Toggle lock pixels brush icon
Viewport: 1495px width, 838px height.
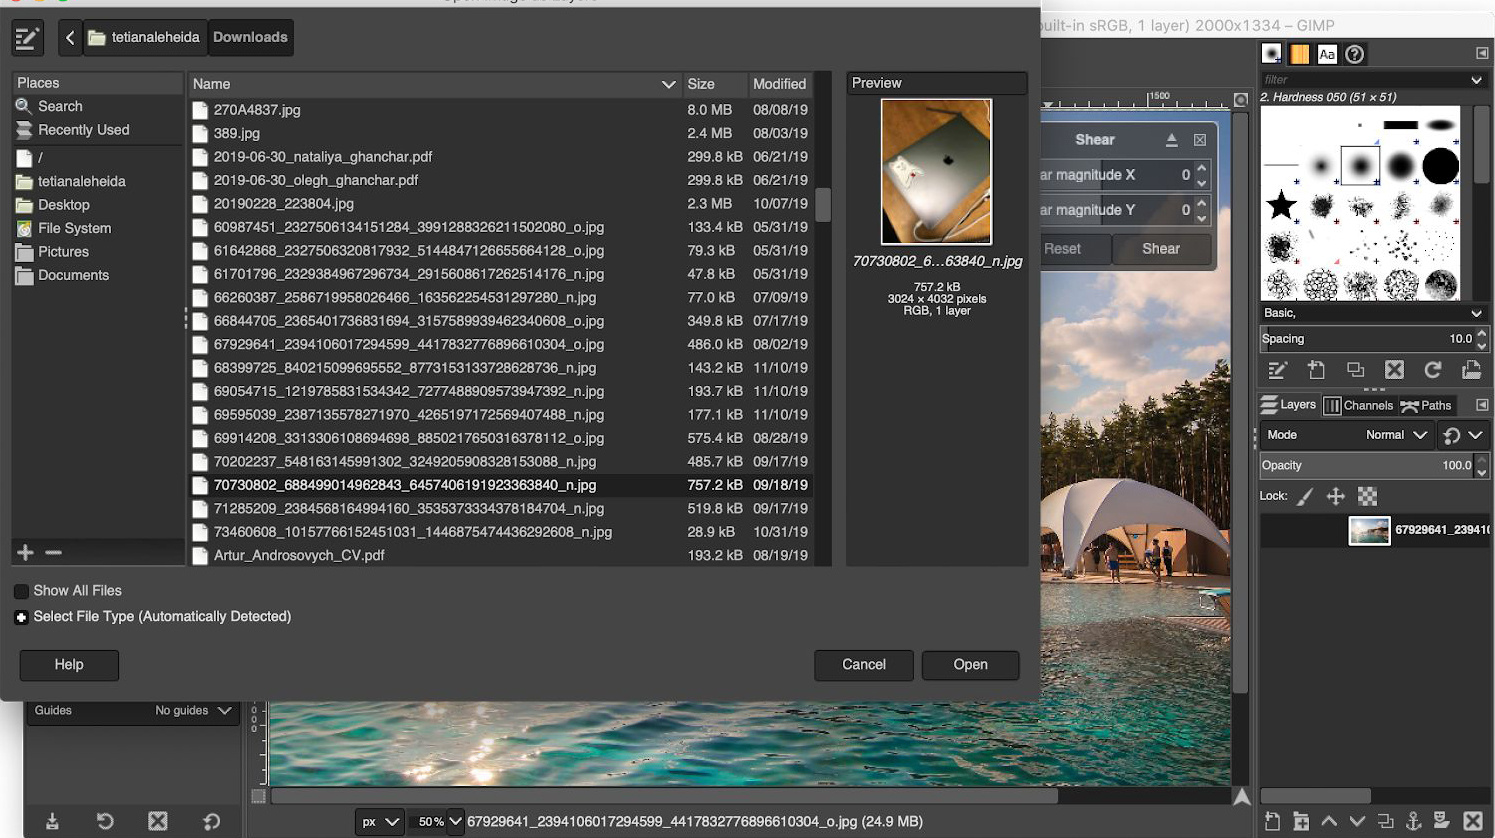pos(1305,496)
